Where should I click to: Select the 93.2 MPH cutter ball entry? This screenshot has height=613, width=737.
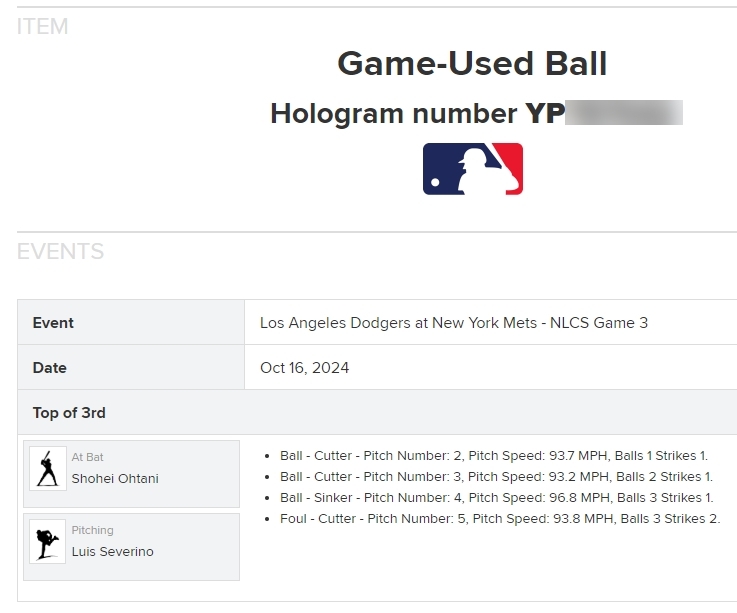point(496,477)
